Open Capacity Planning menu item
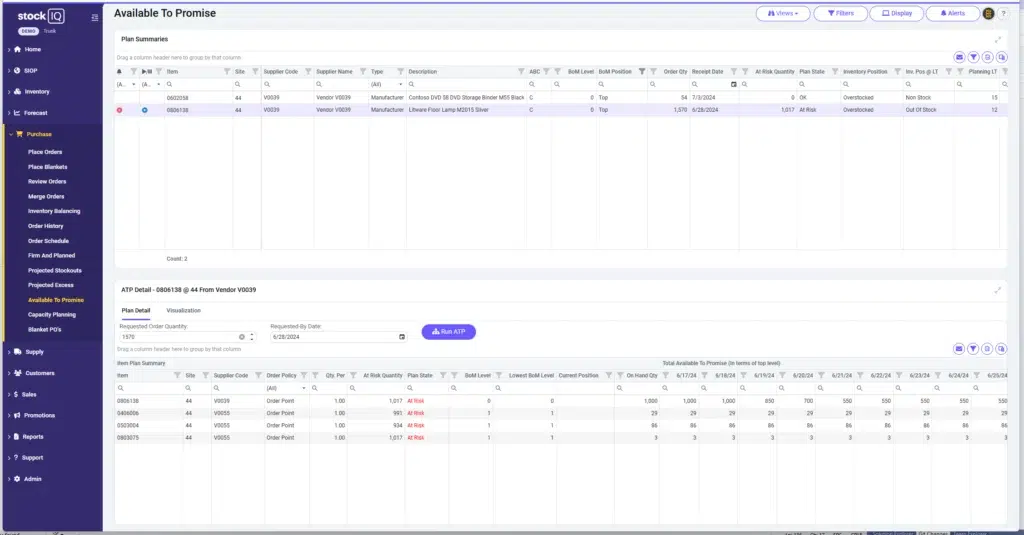1024x535 pixels. [52, 315]
